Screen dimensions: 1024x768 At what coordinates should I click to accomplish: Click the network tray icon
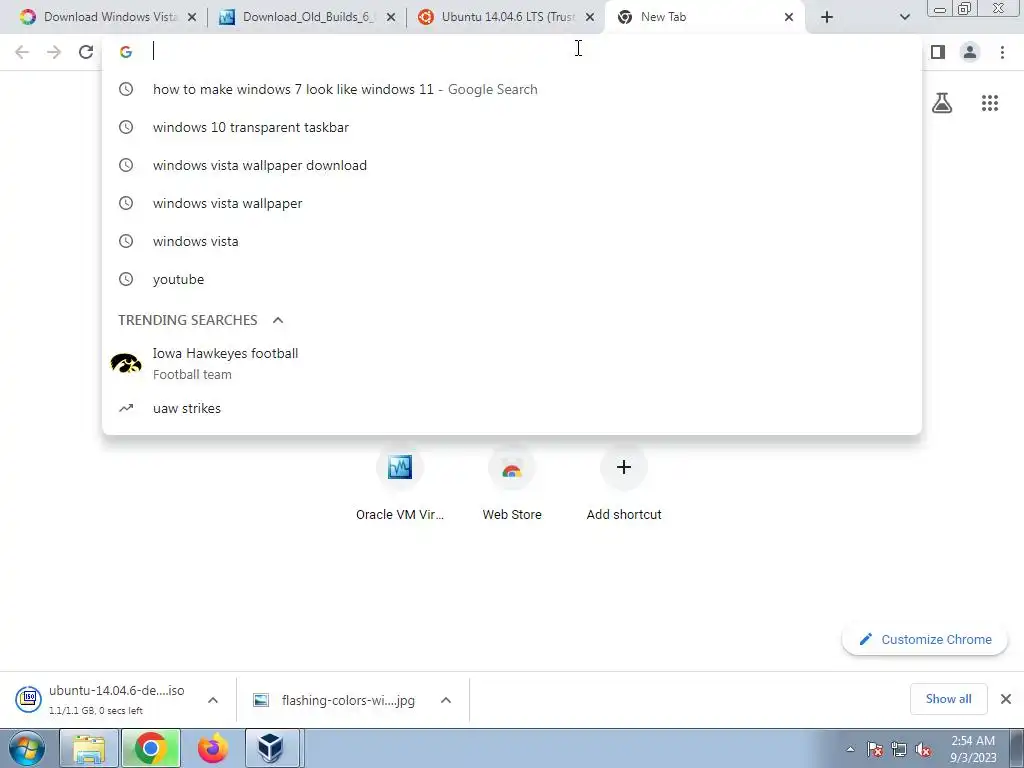[x=899, y=749]
